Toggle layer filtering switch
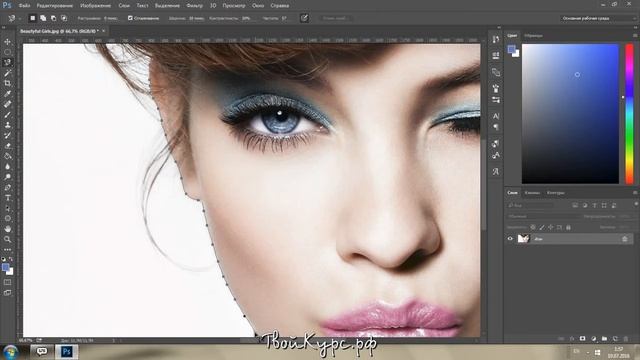 (636, 204)
